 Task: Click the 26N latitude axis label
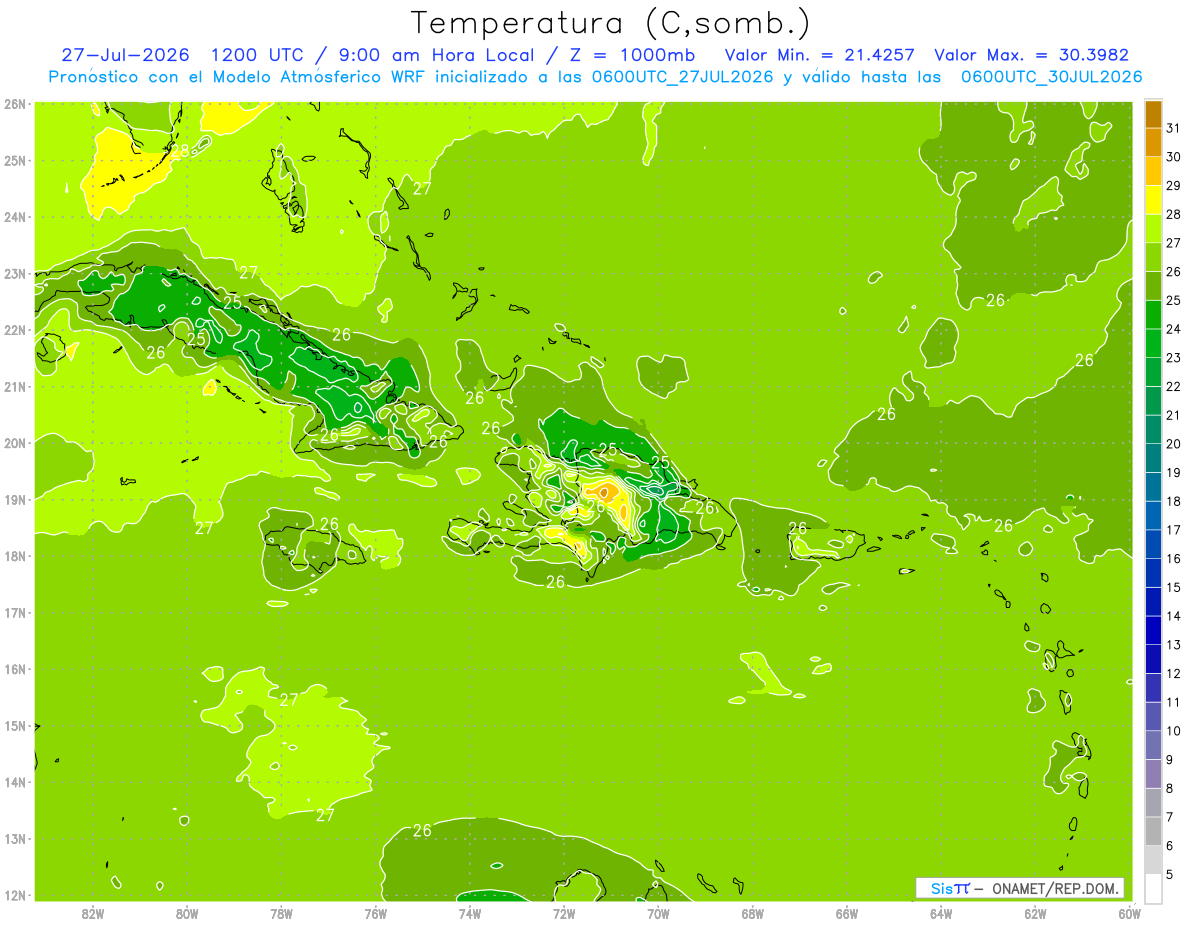point(15,103)
